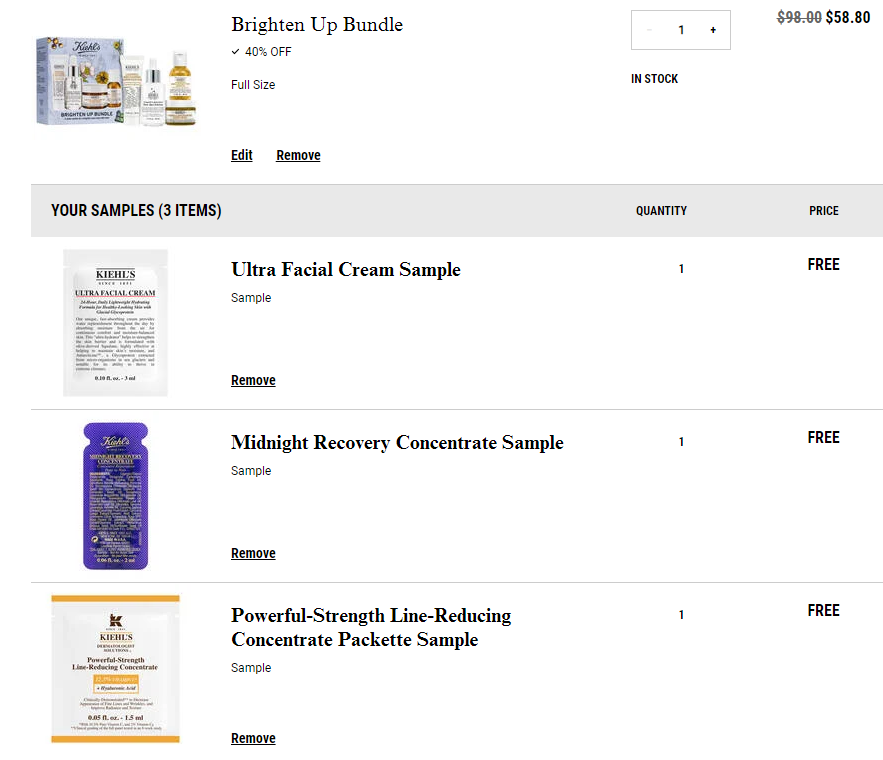
Task: View Powerful-Strength Concentrate packette image
Action: pos(115,669)
